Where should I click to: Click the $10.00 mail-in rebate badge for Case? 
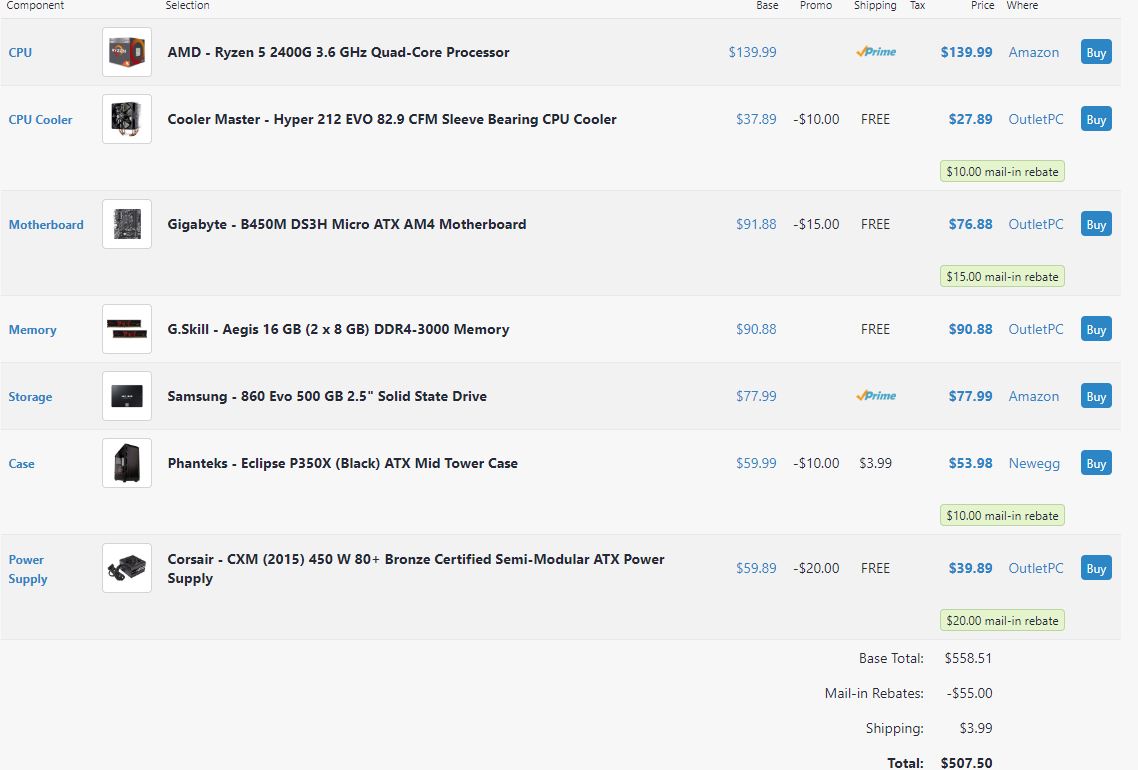point(1002,515)
